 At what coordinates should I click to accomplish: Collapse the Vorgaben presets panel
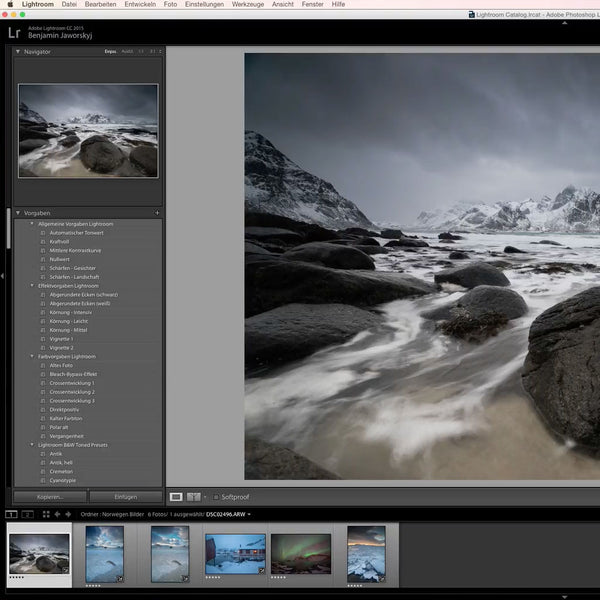pyautogui.click(x=18, y=213)
